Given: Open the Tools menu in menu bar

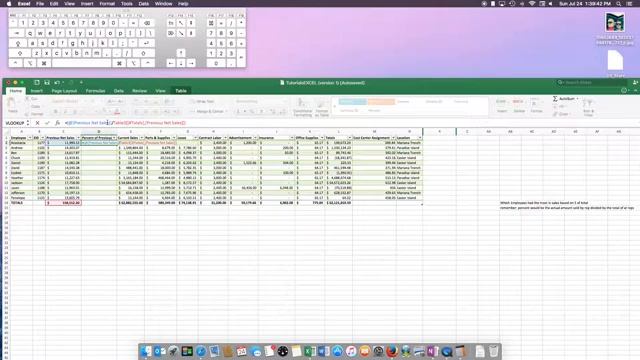Looking at the screenshot, I should point(127,4).
